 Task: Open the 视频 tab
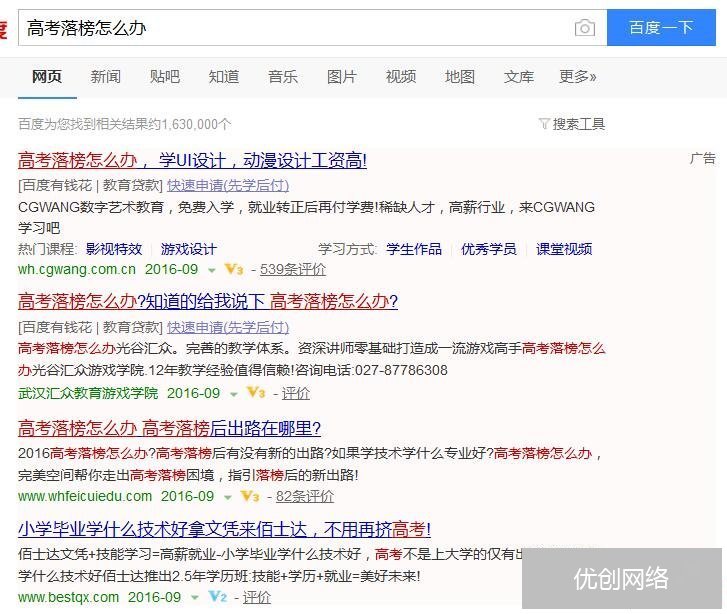[x=401, y=77]
